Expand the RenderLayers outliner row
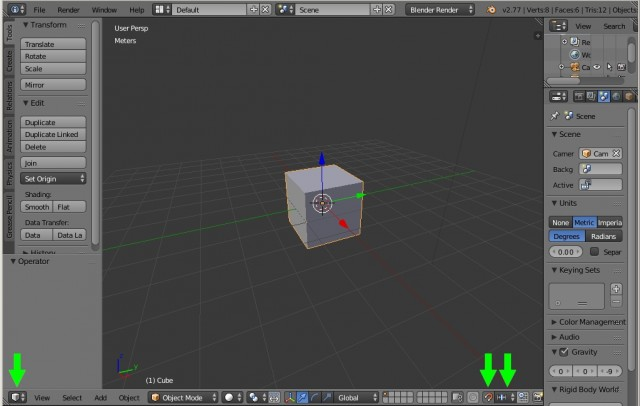 [x=564, y=42]
